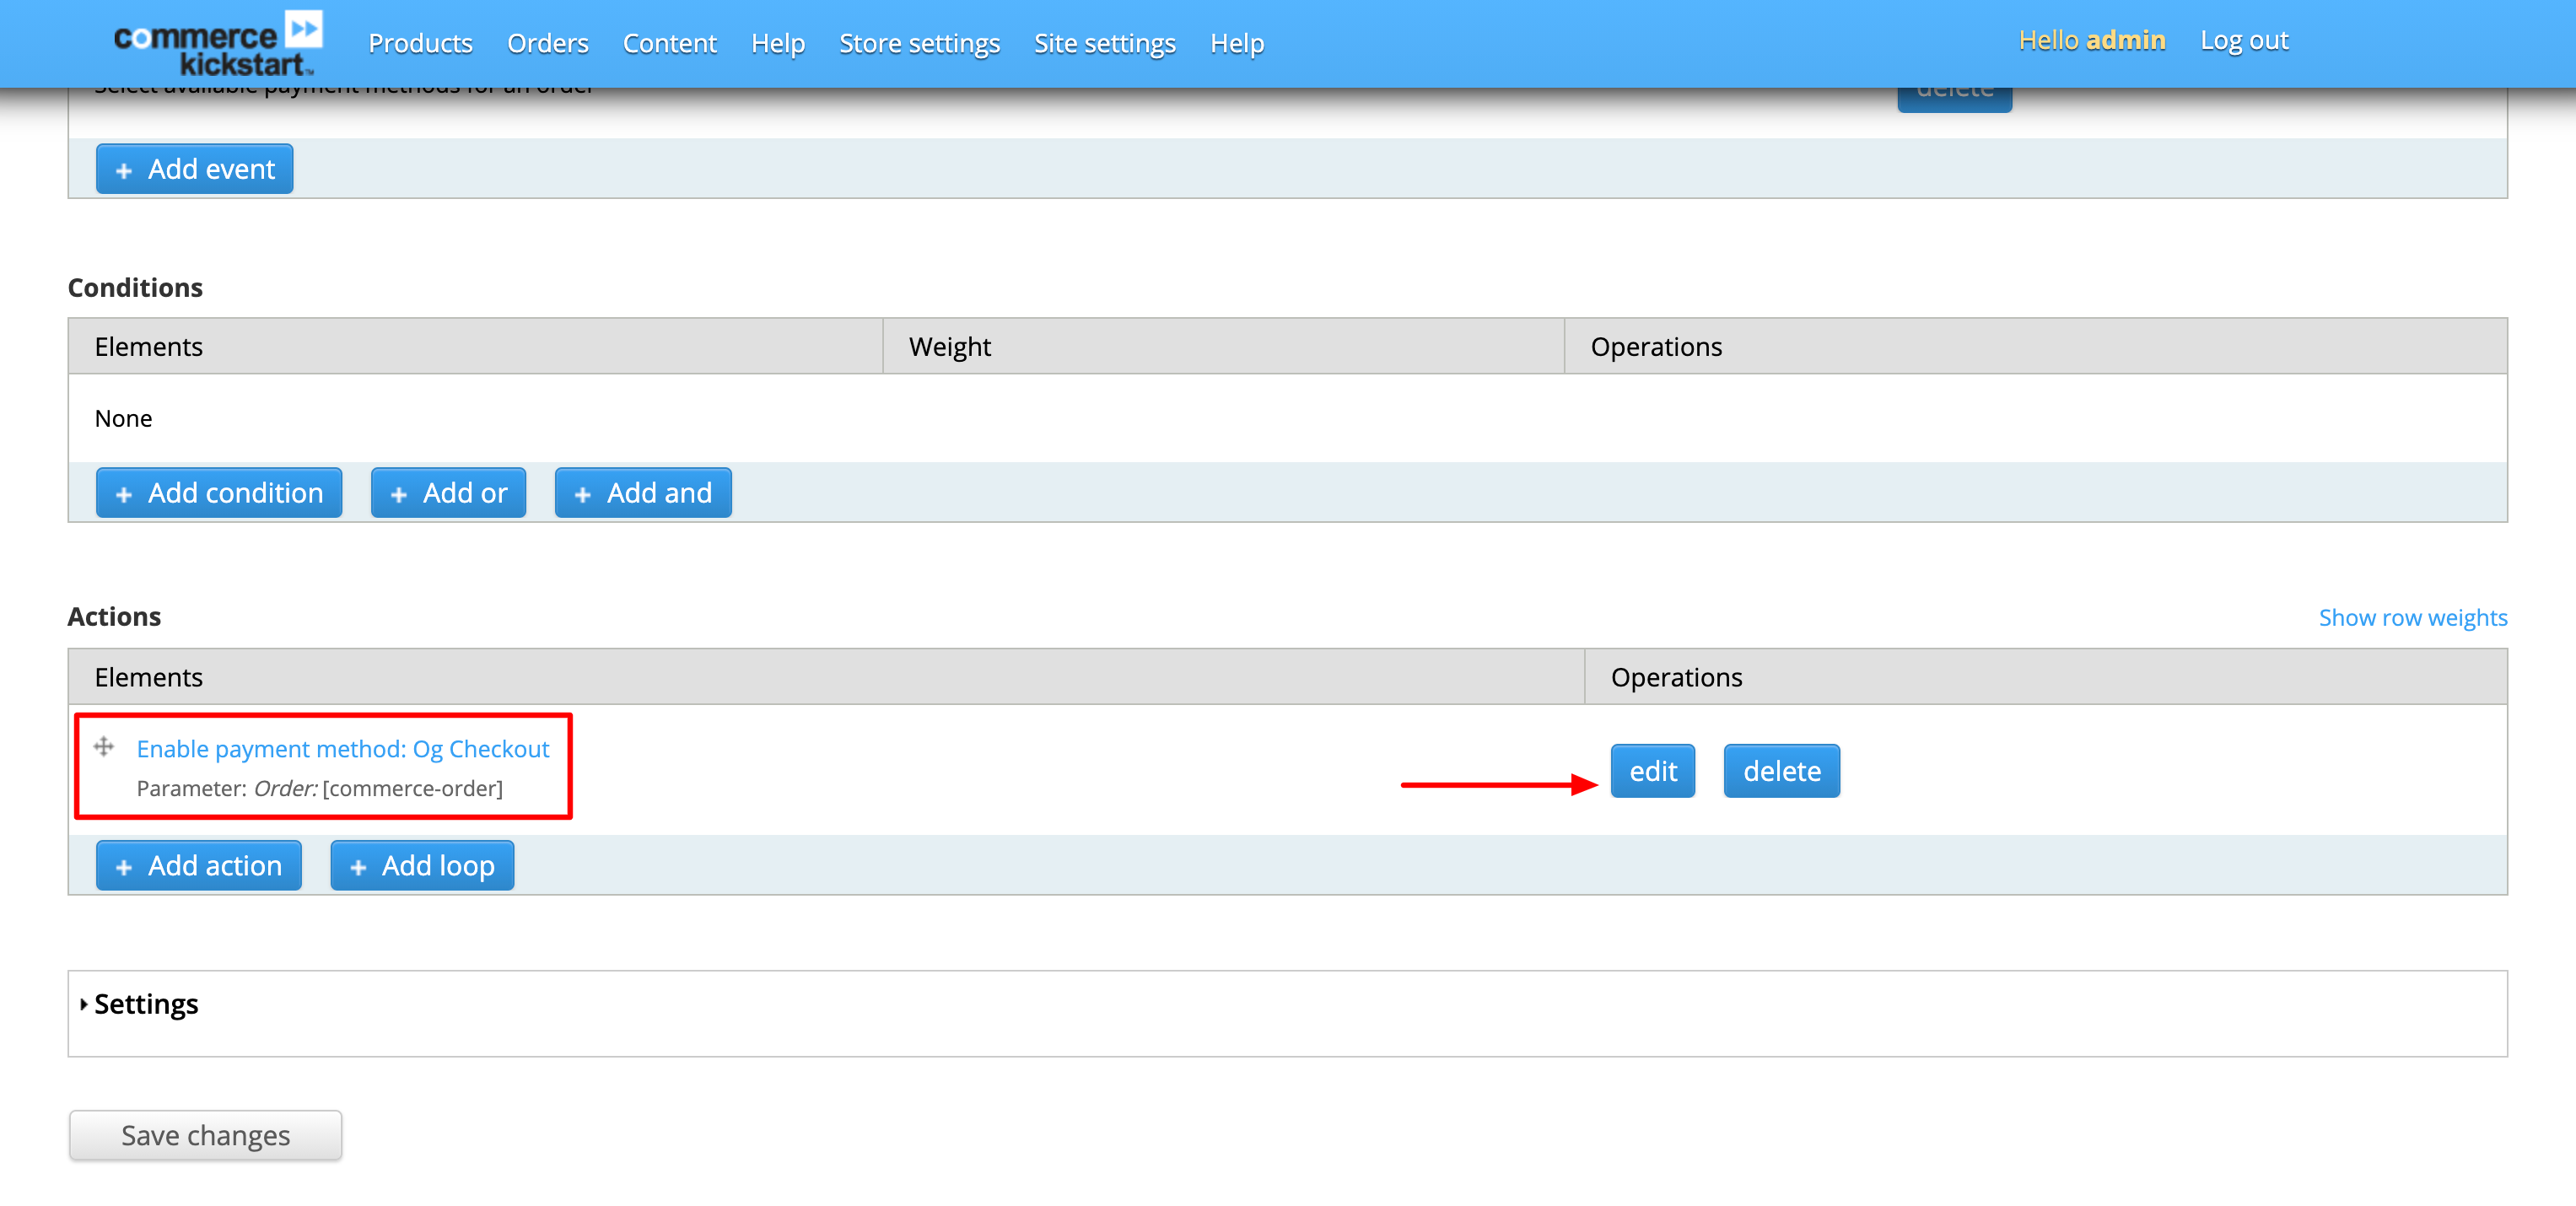The height and width of the screenshot is (1206, 2576).
Task: Open the Products menu
Action: [x=420, y=43]
